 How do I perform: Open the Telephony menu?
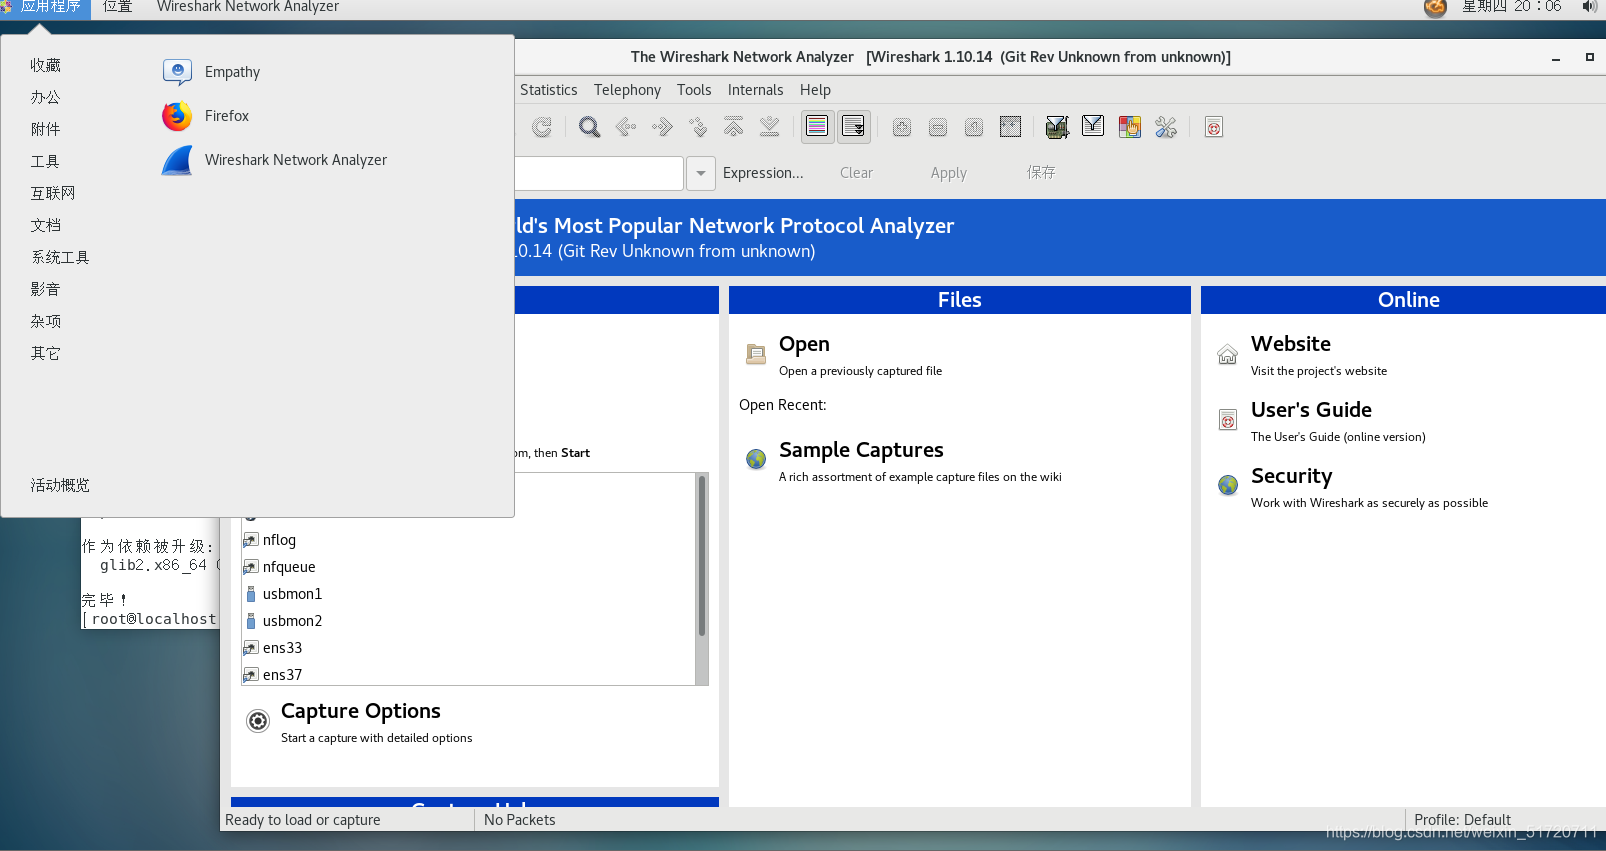coord(627,90)
